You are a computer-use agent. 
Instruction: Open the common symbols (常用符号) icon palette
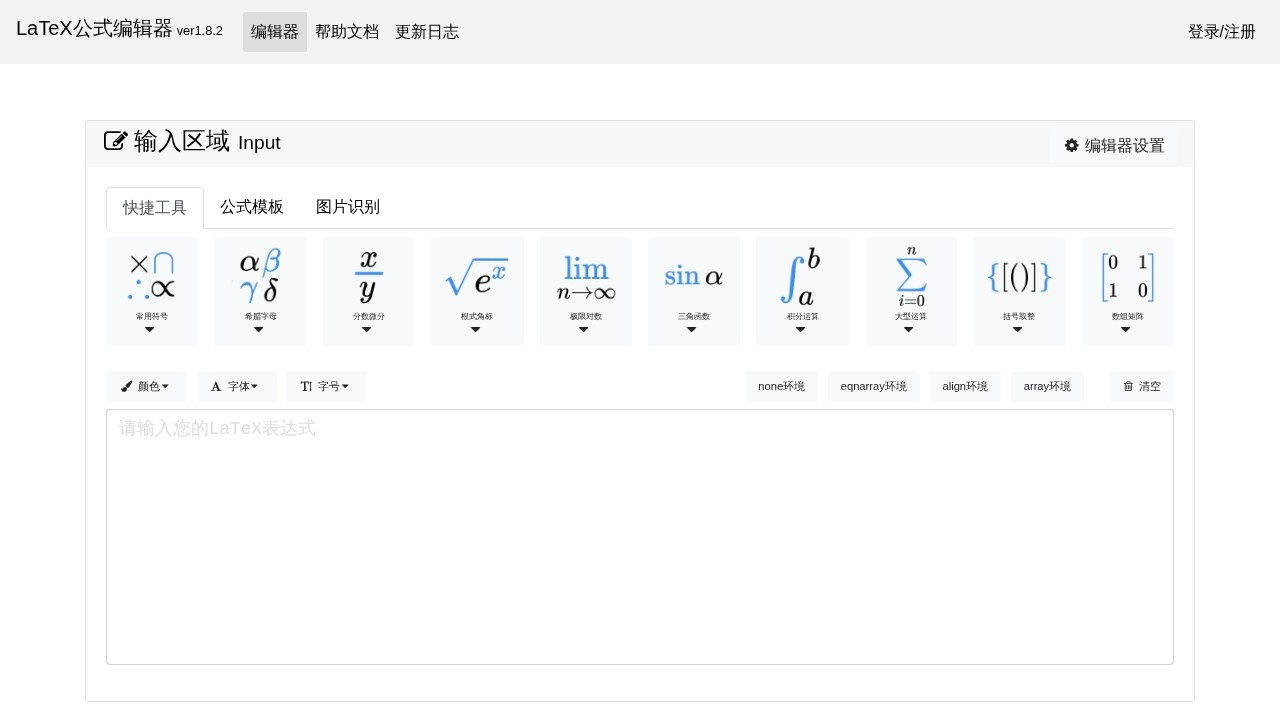pos(151,291)
